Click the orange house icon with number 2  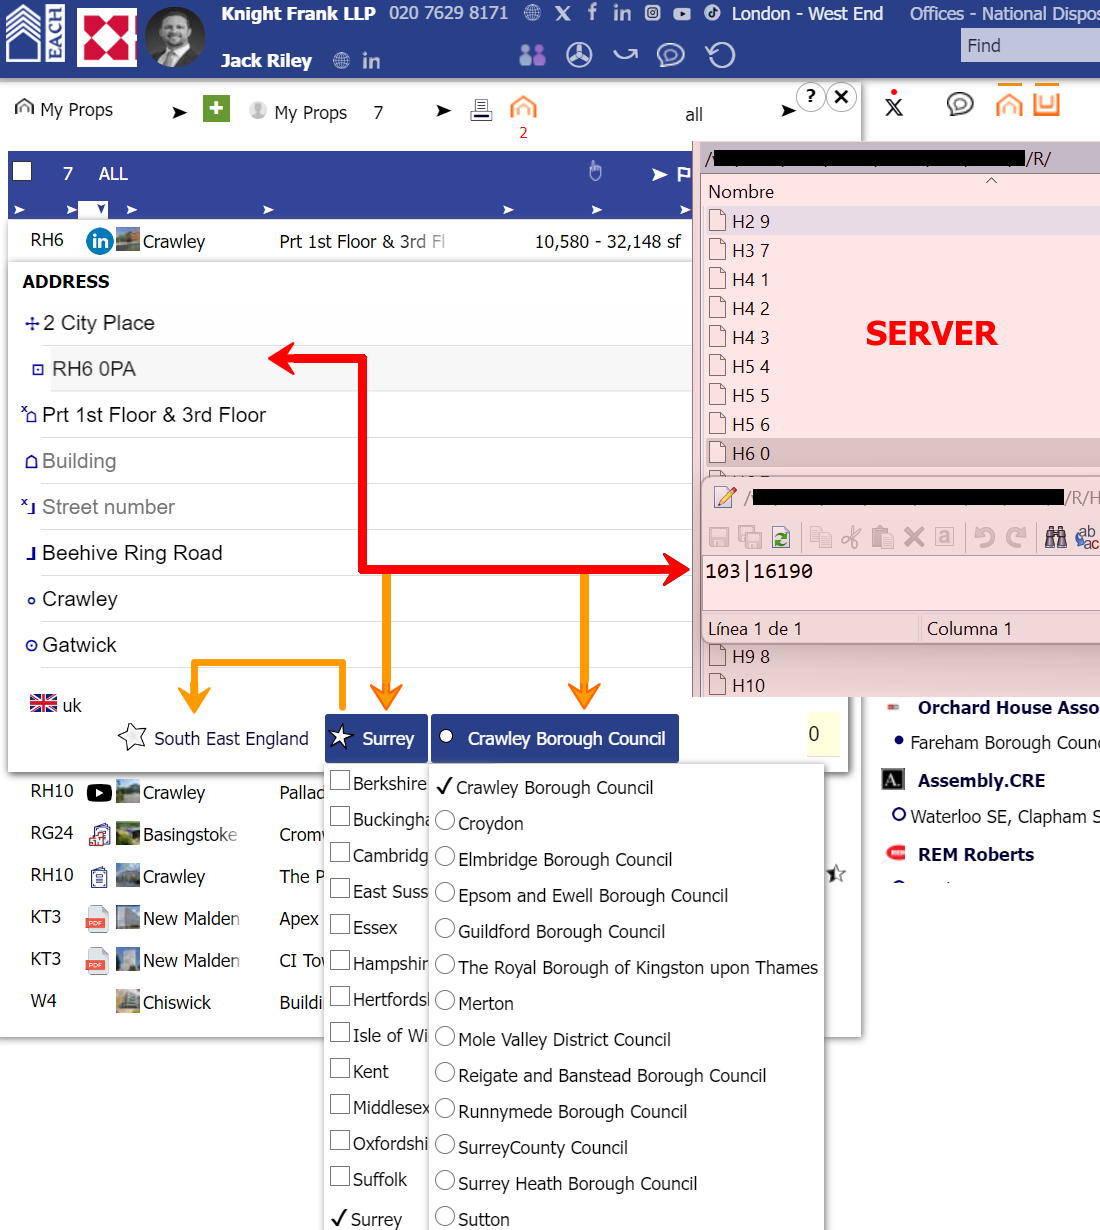(523, 107)
